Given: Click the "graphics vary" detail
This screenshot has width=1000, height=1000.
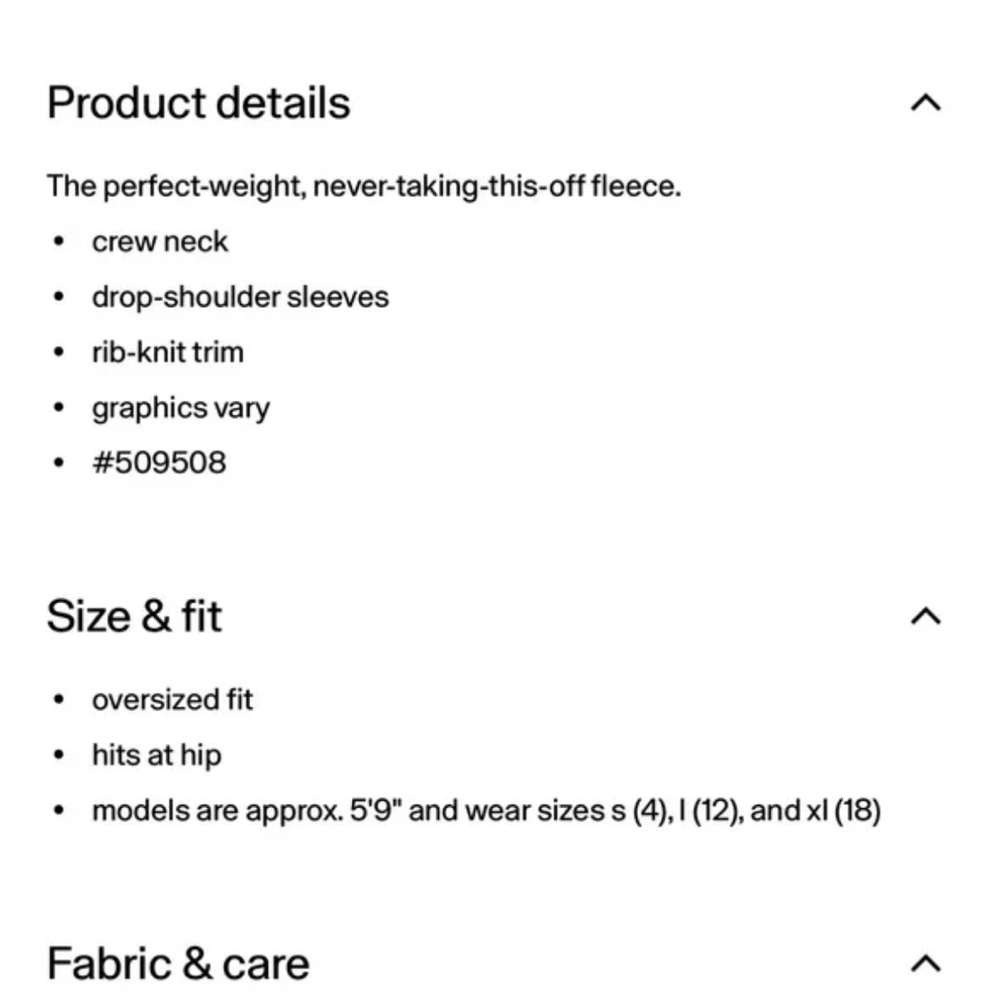Looking at the screenshot, I should pos(181,408).
